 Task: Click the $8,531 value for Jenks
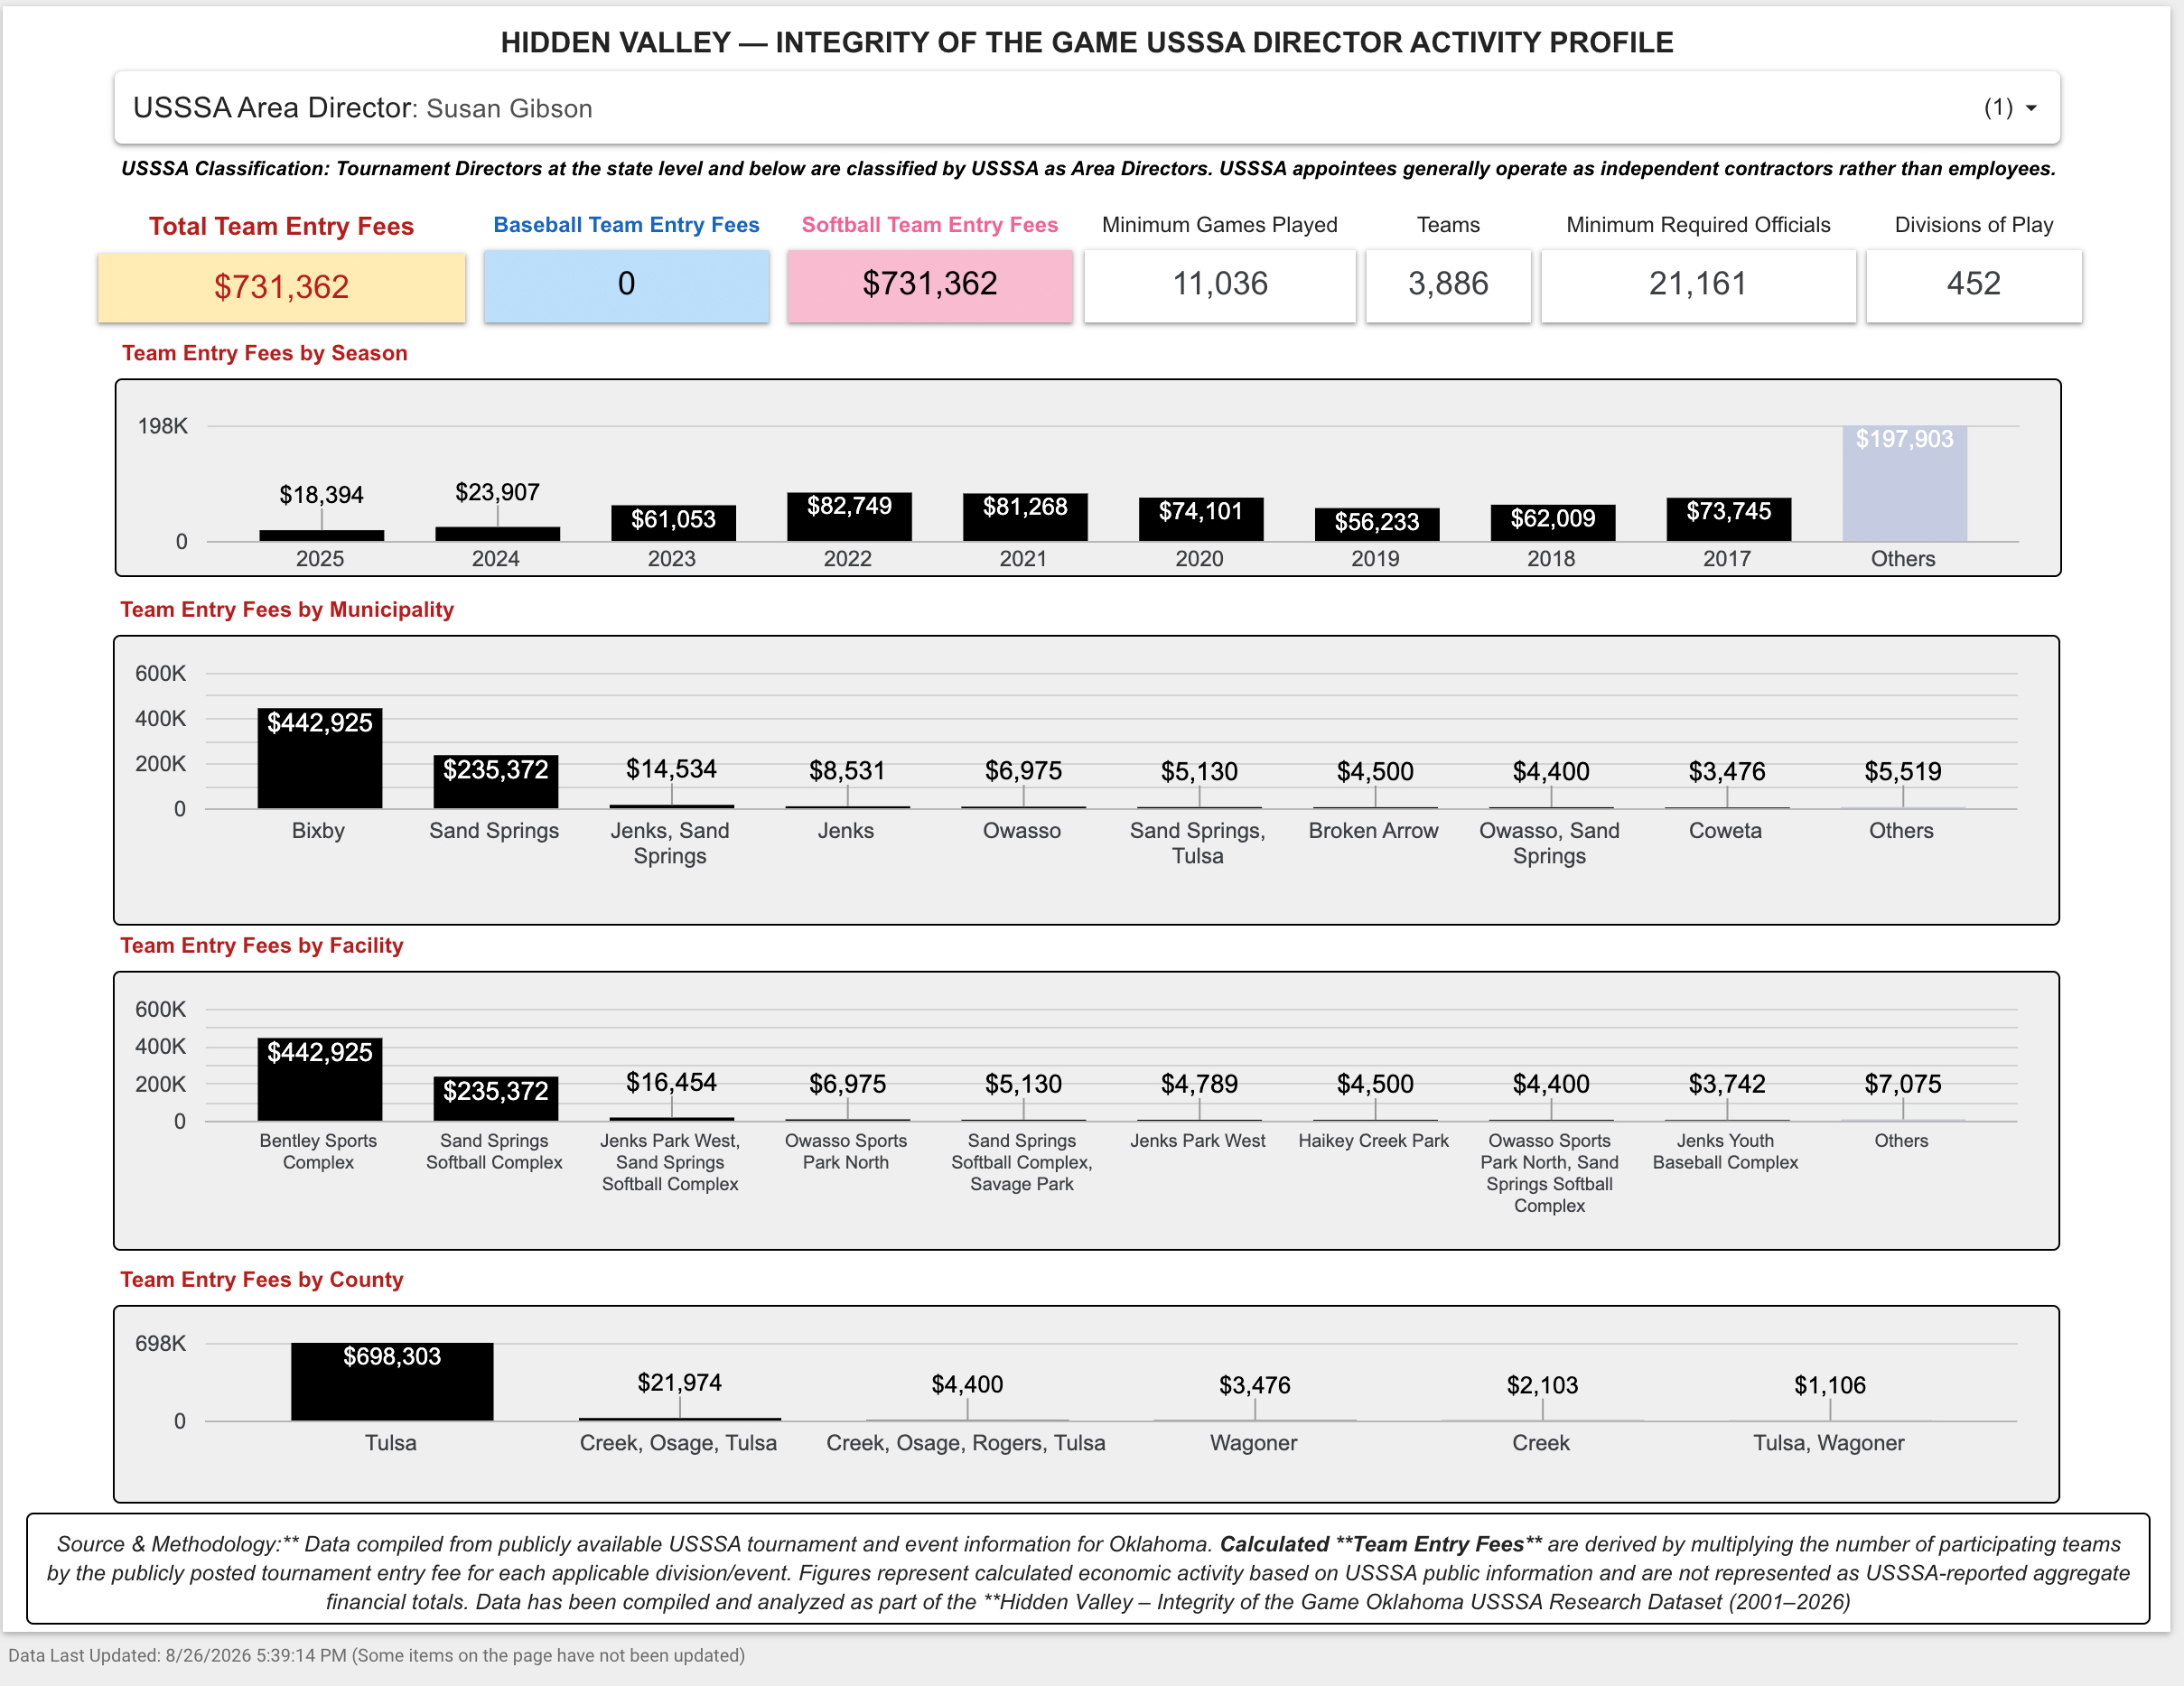click(x=847, y=771)
